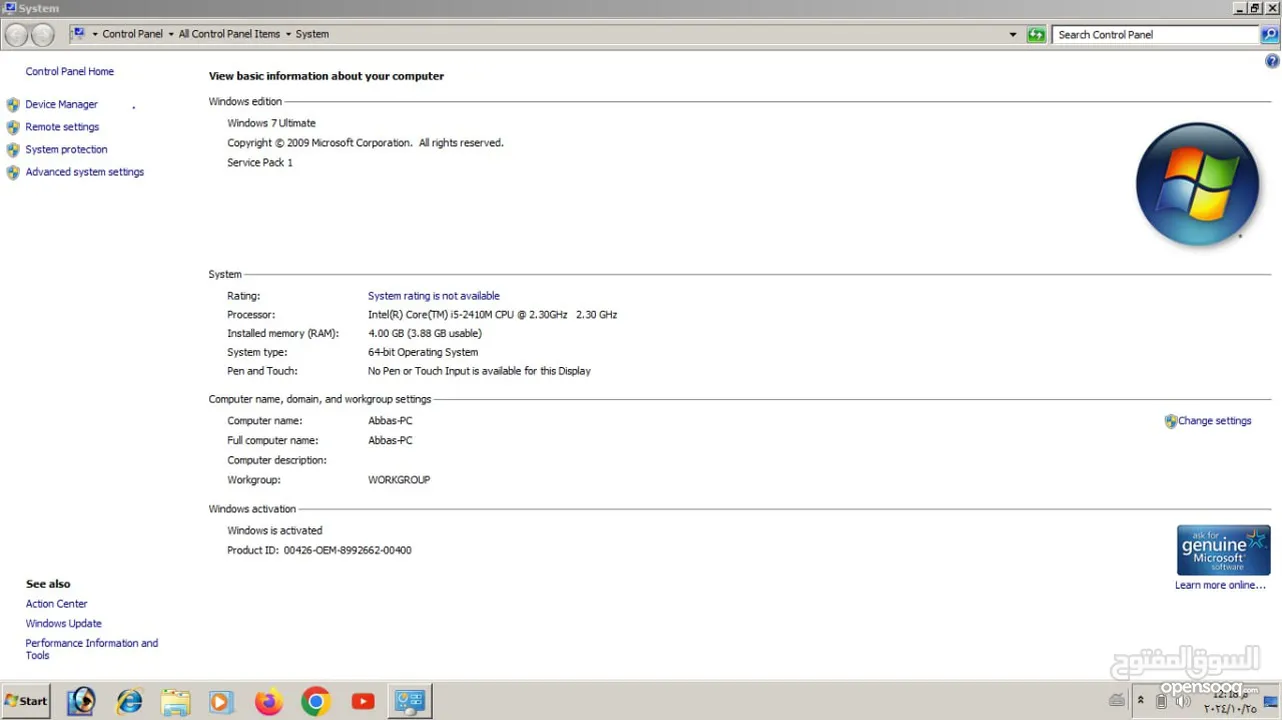Click the Control Panel taskbar button
The width and height of the screenshot is (1282, 720).
(410, 702)
